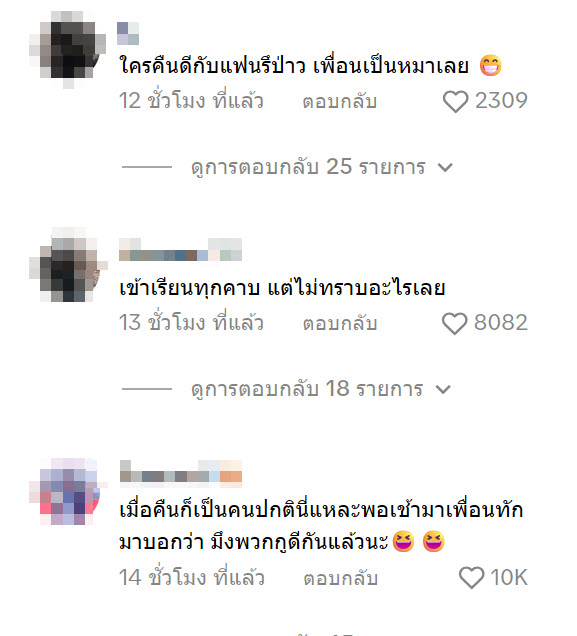Open third commenter's blurred username
Image resolution: width=577 pixels, height=636 pixels.
tap(181, 473)
